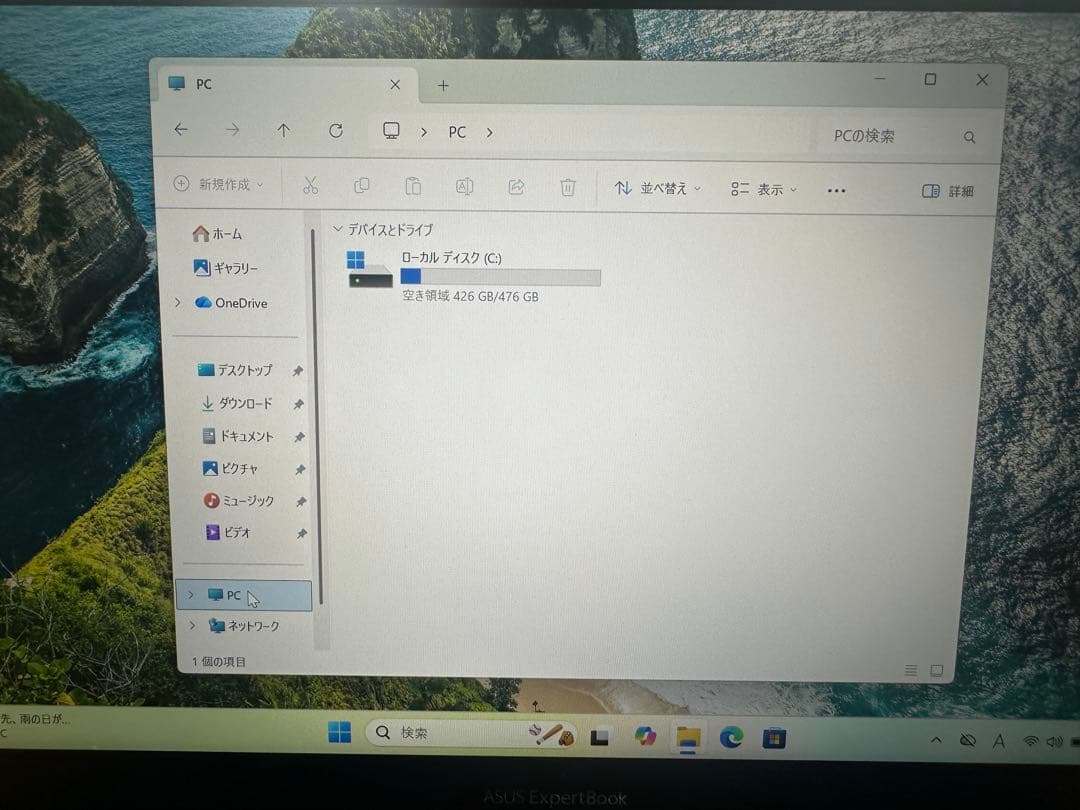This screenshot has height=810, width=1080.
Task: Open ダウンロード quick access folder
Action: [236, 404]
